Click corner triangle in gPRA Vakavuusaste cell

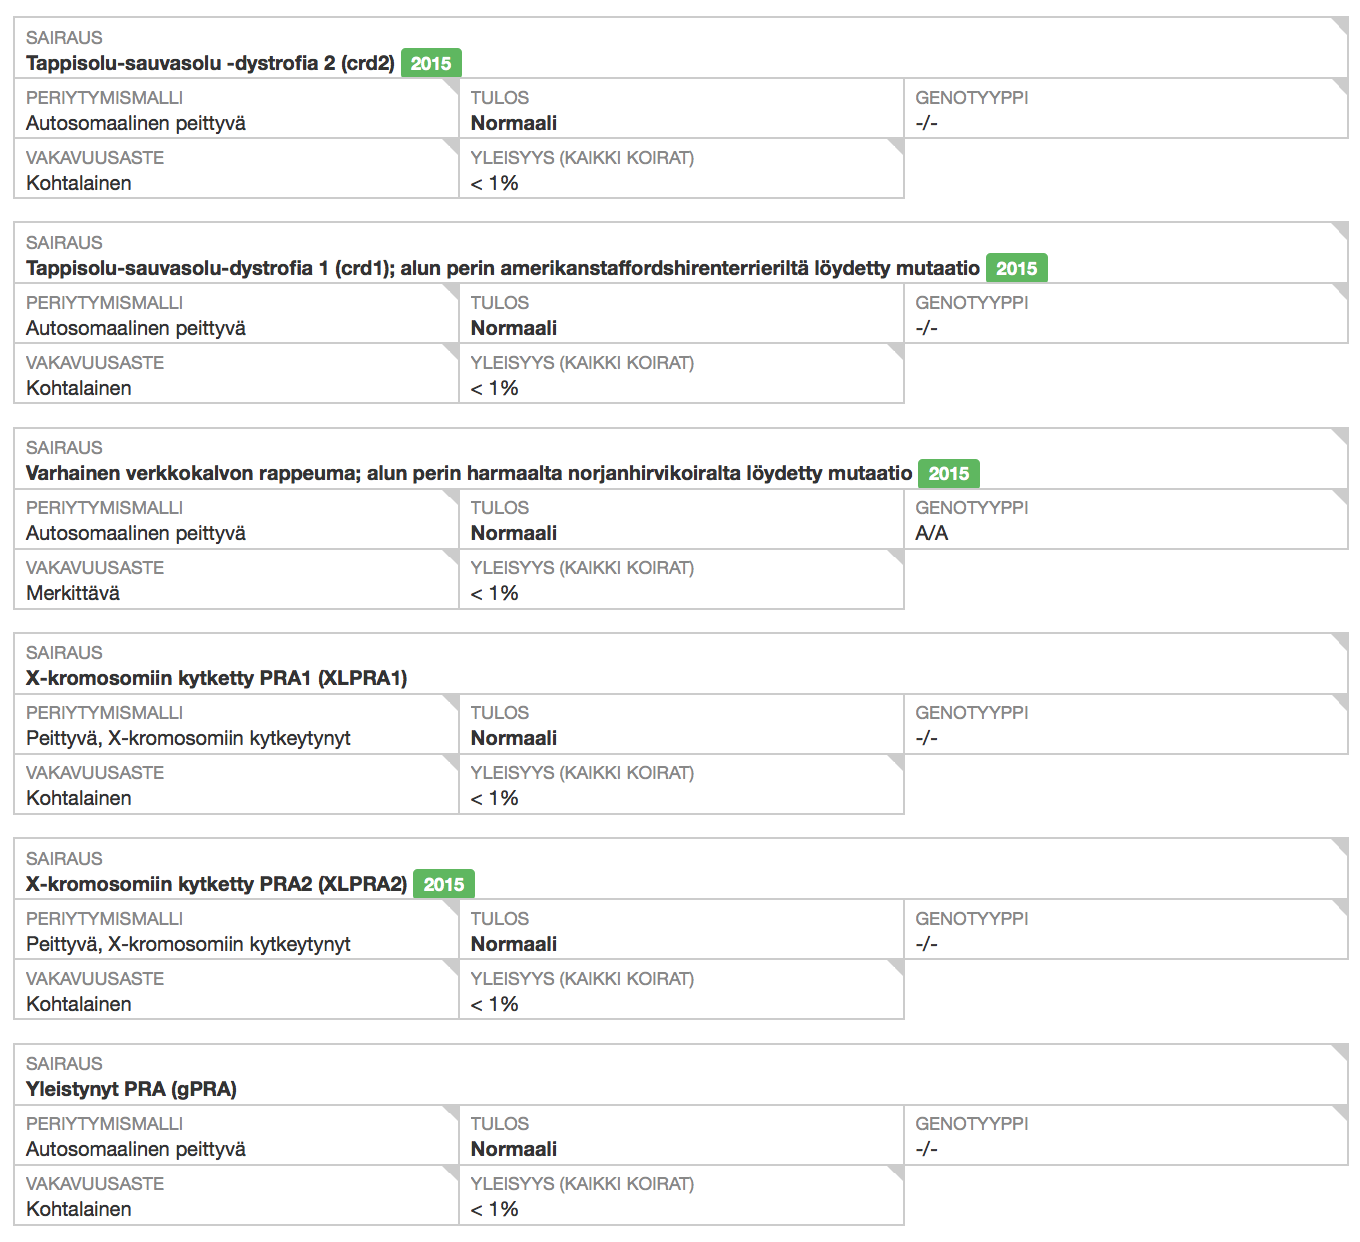(451, 1172)
